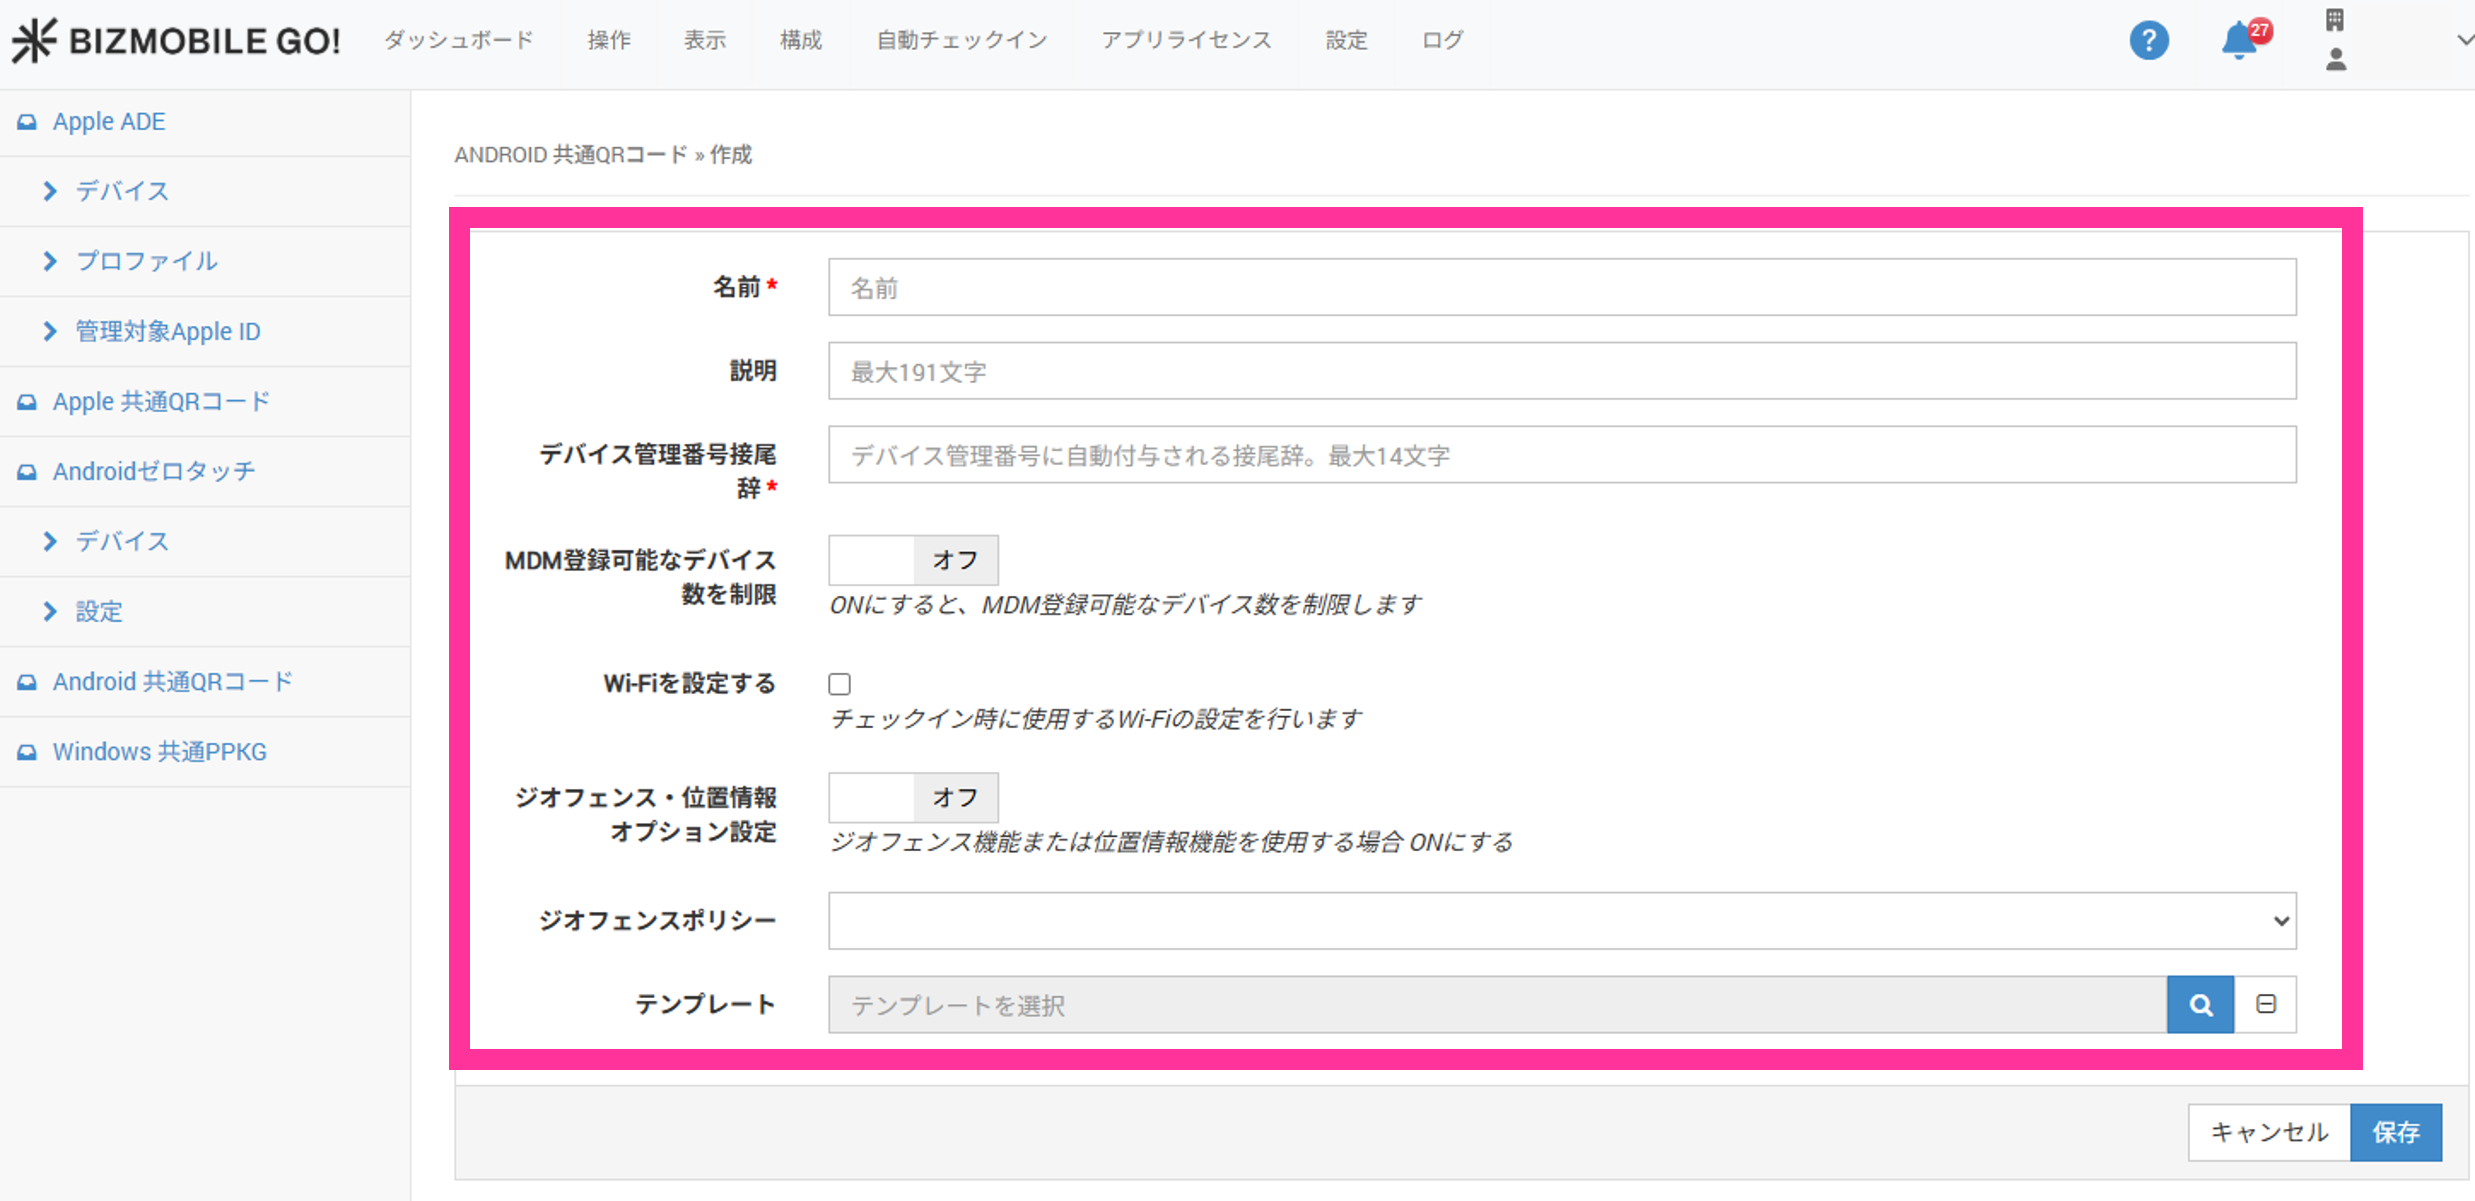2475x1201 pixels.
Task: Click the Apple ADE drive icon
Action: click(27, 122)
